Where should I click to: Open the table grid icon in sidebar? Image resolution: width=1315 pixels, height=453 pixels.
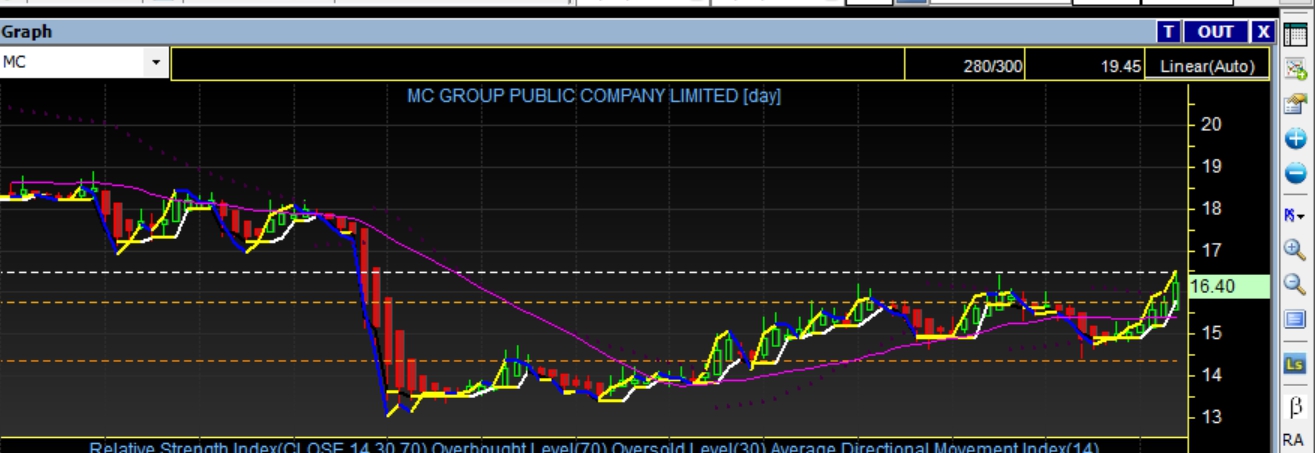click(1295, 33)
